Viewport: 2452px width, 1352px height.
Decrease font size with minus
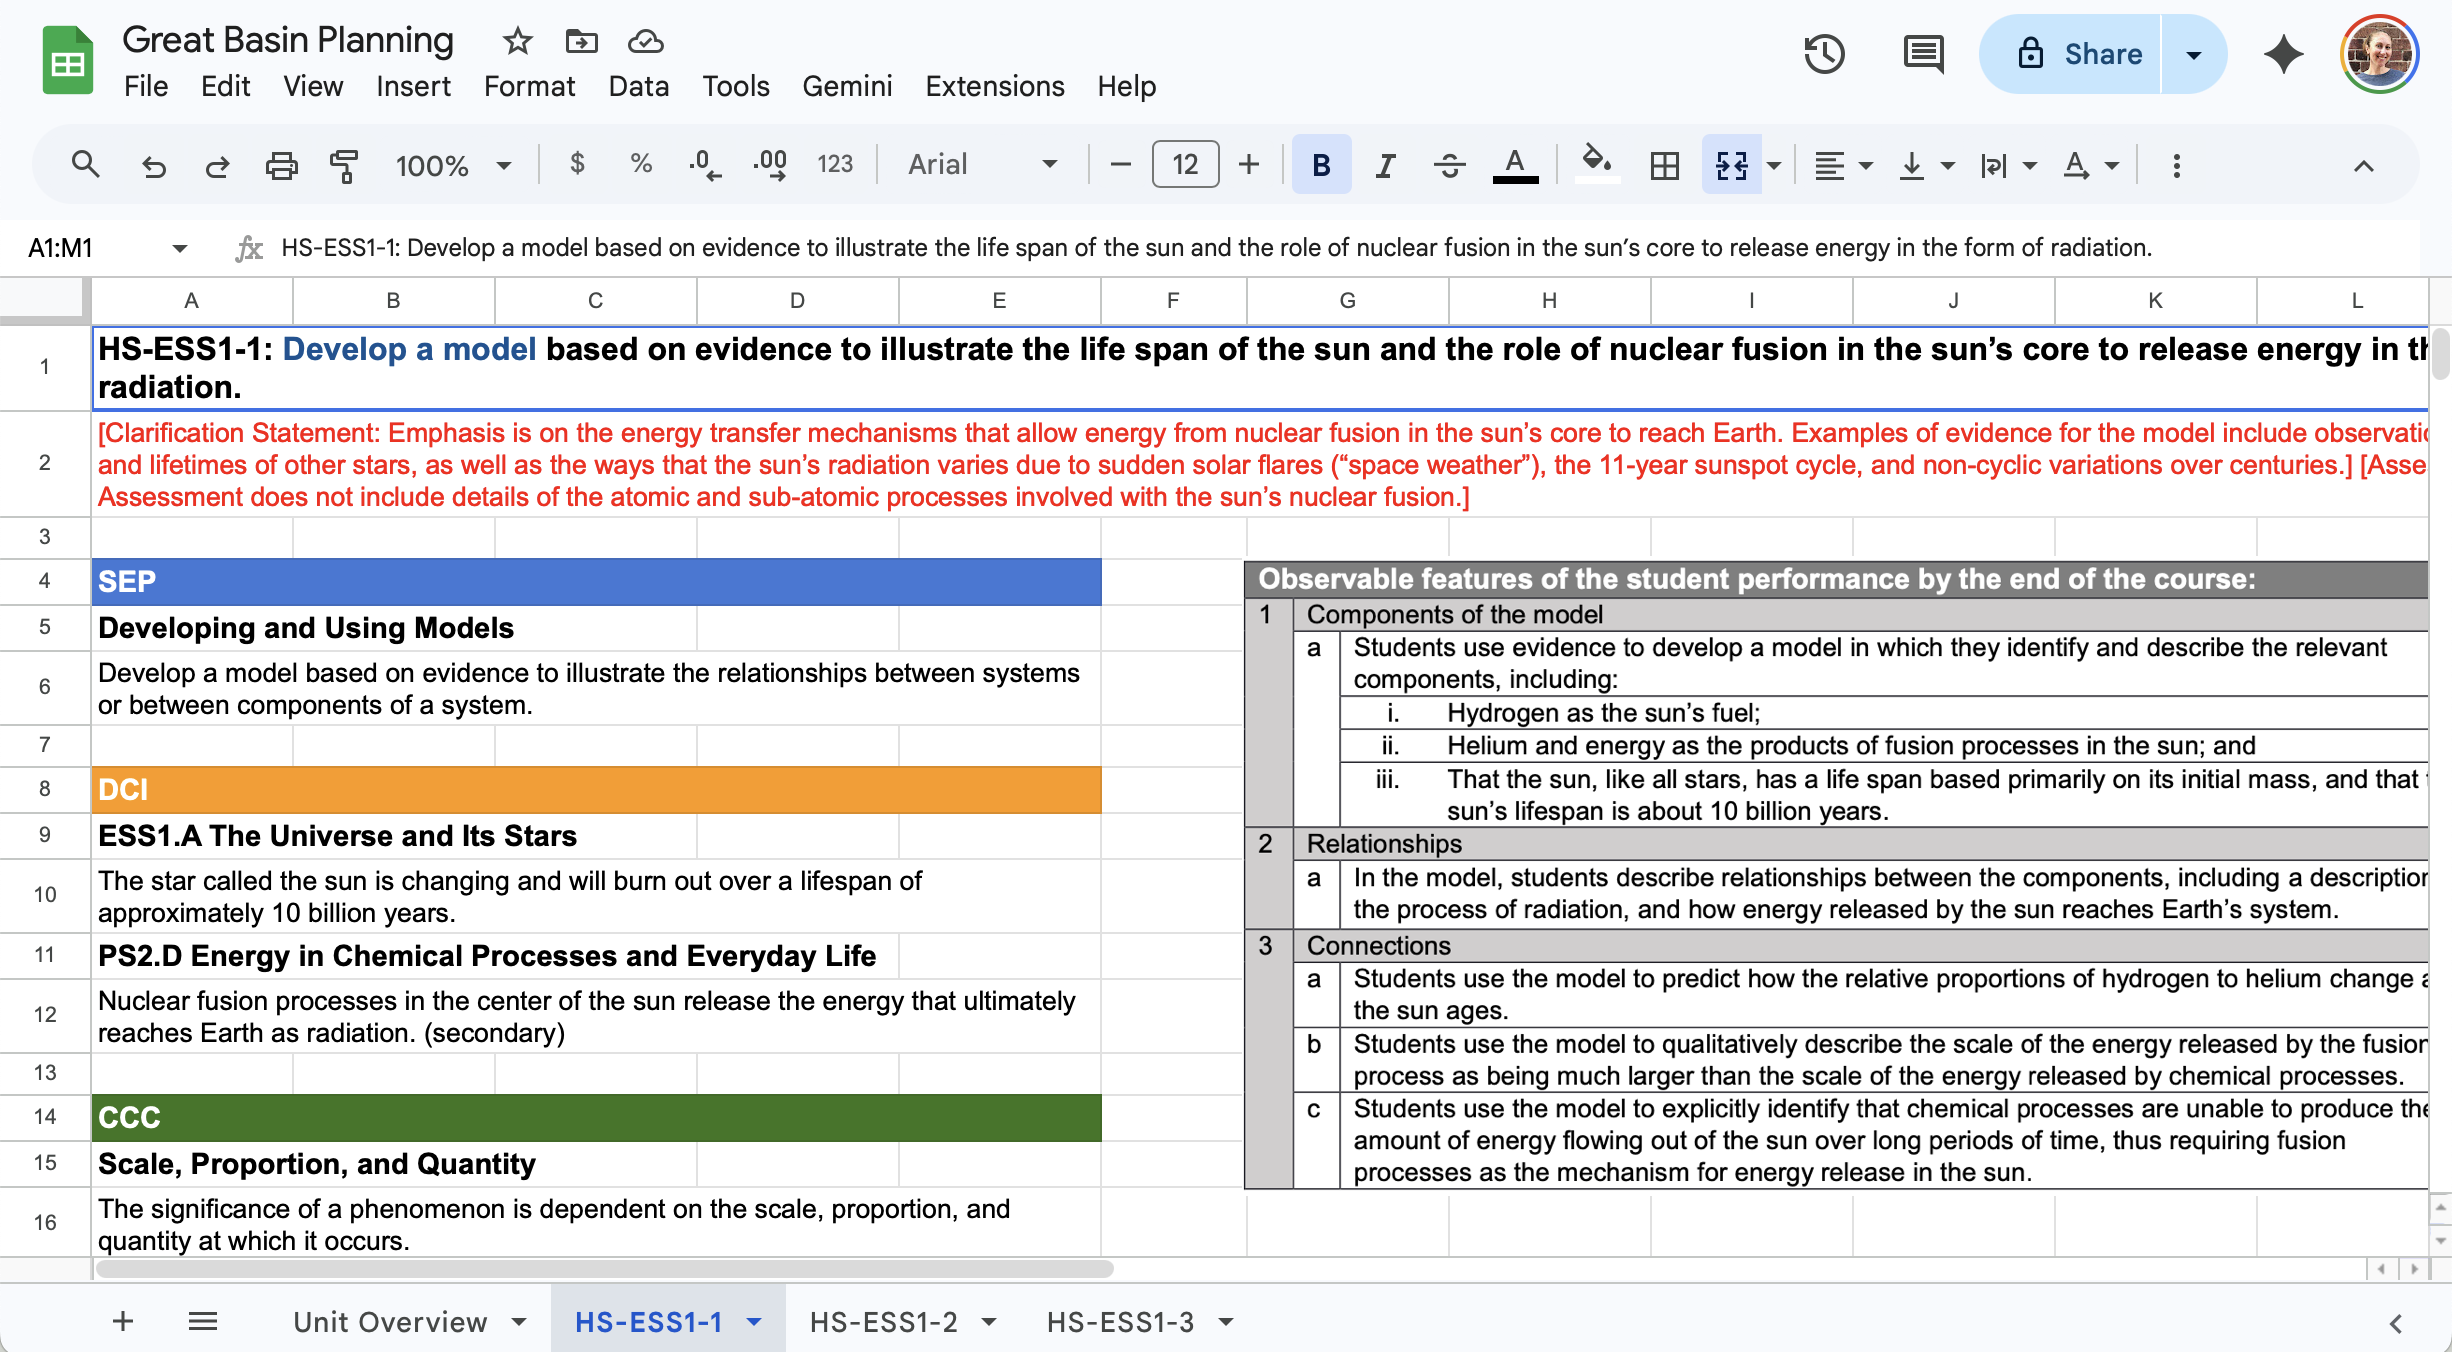point(1121,165)
